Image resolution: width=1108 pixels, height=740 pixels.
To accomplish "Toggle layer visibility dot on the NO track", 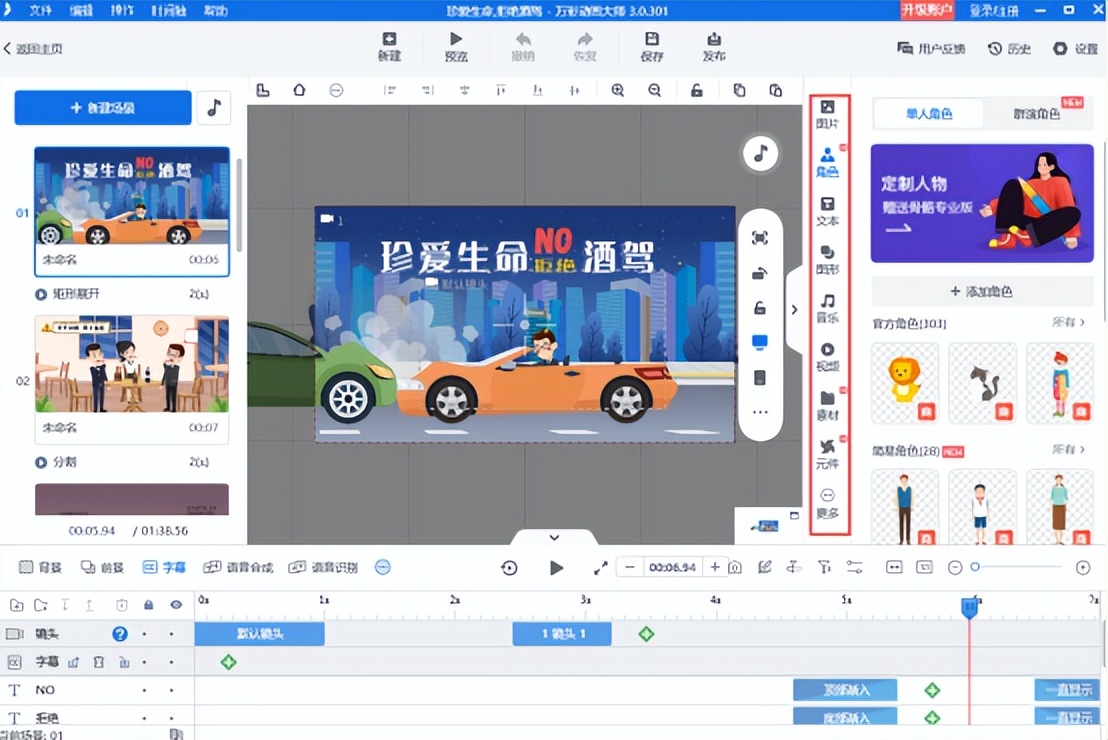I will (171, 690).
